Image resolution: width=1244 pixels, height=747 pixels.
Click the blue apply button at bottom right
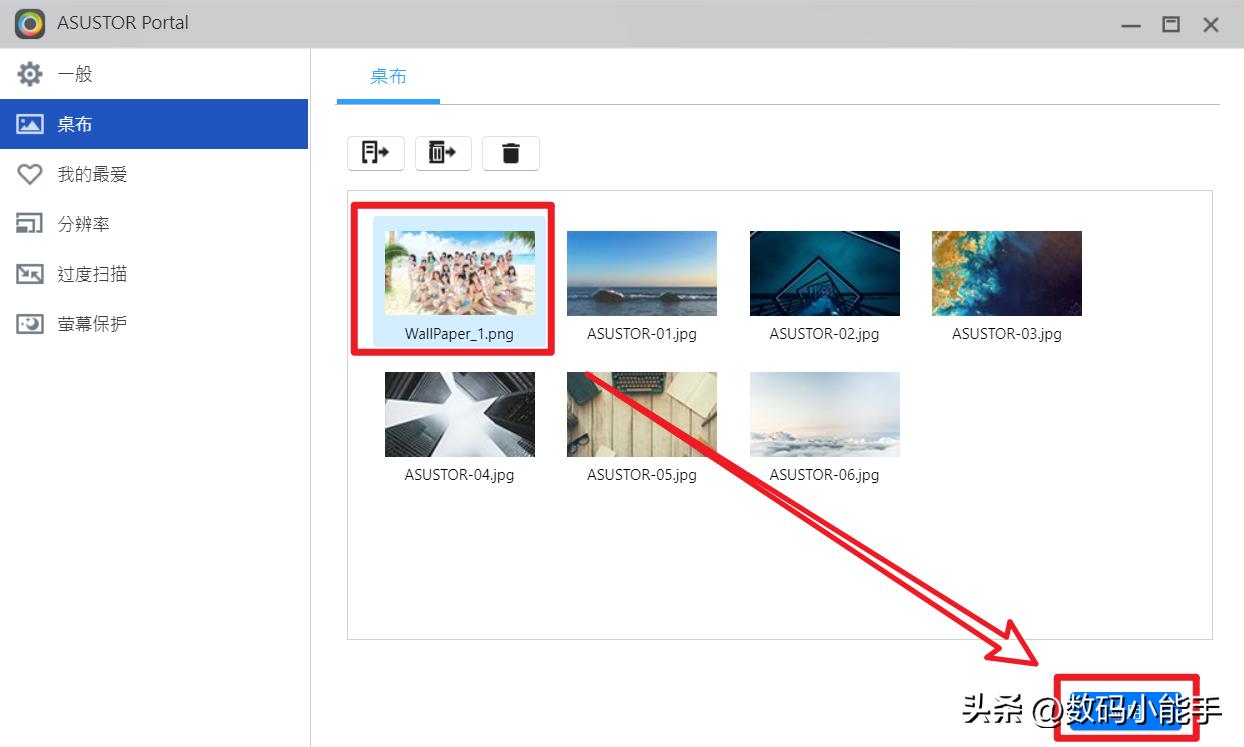pos(1125,709)
